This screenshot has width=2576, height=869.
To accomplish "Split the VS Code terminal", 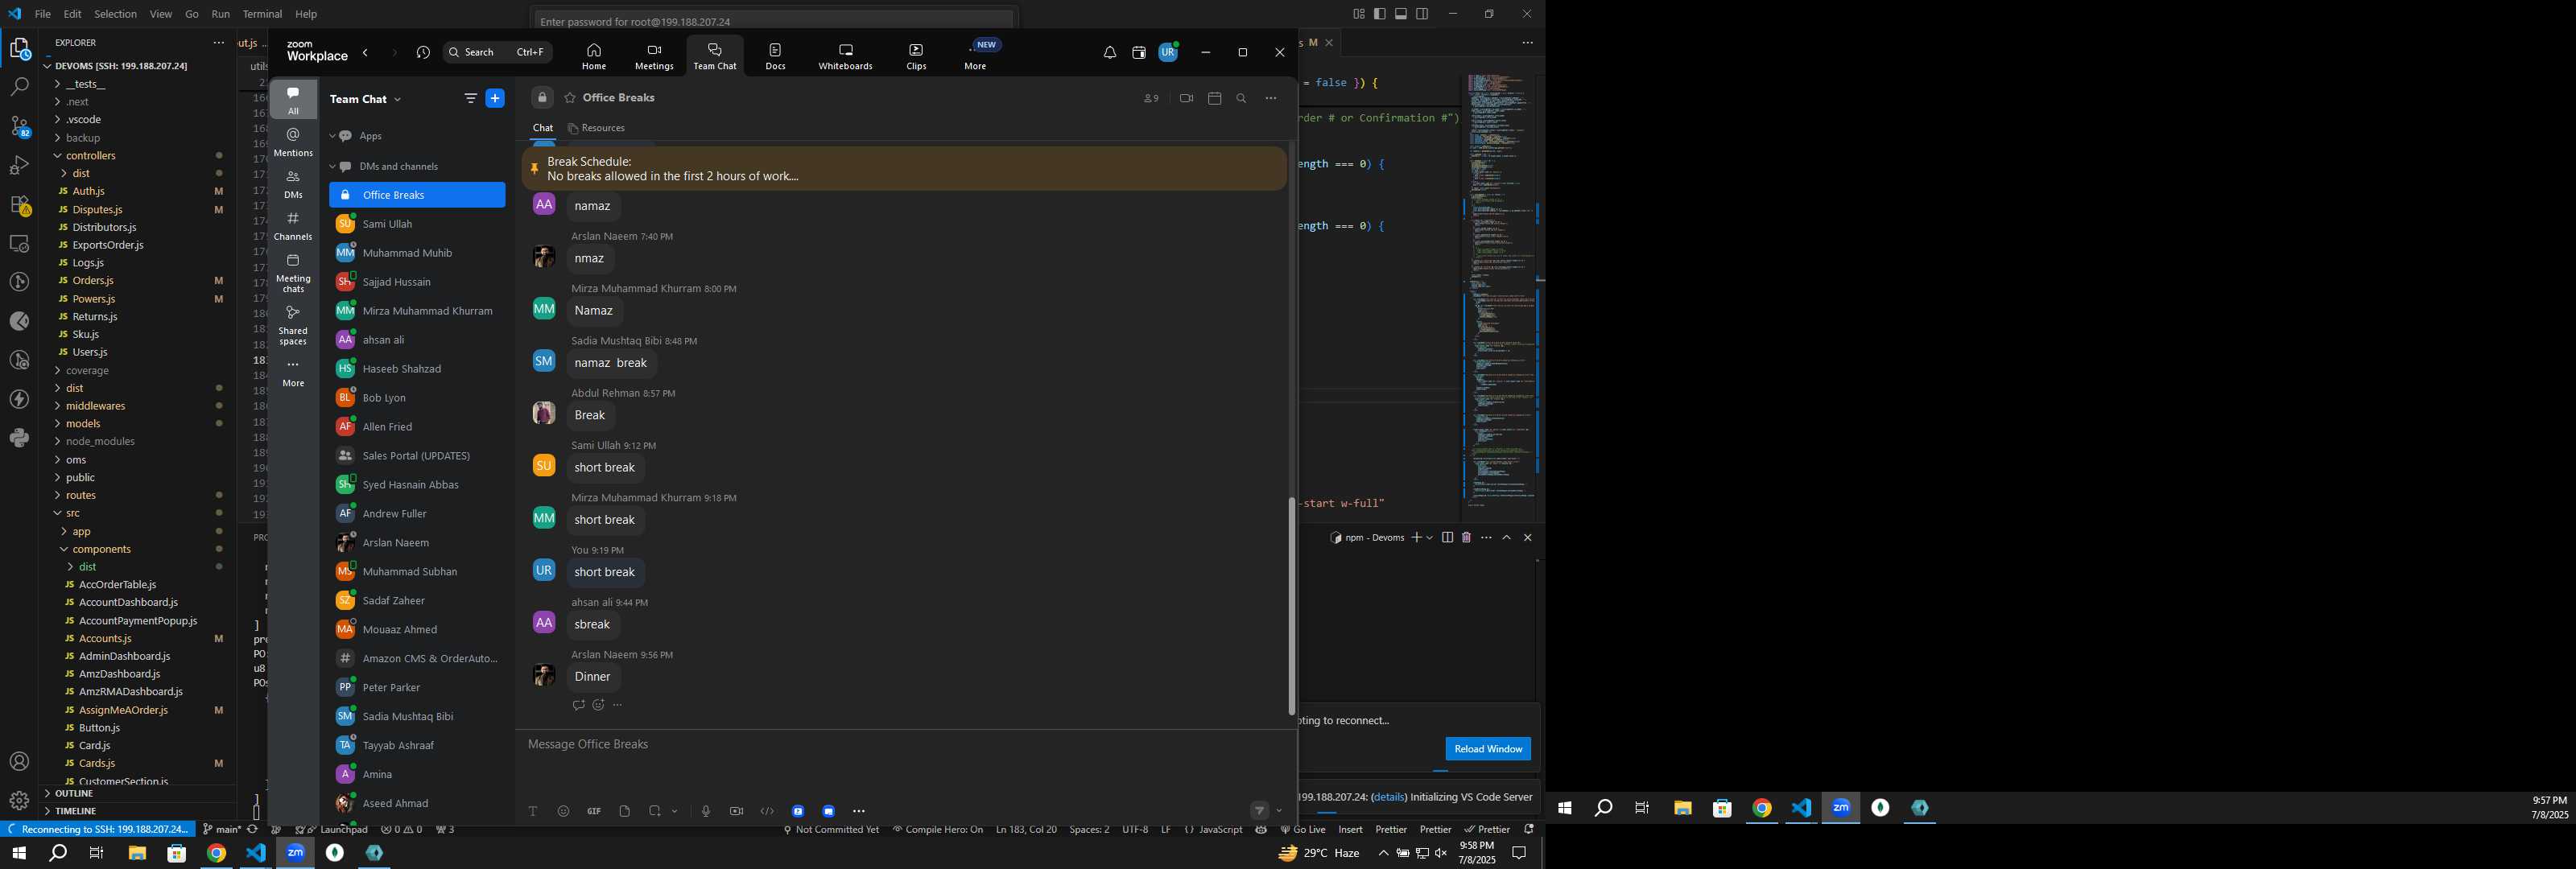I will pos(1447,538).
